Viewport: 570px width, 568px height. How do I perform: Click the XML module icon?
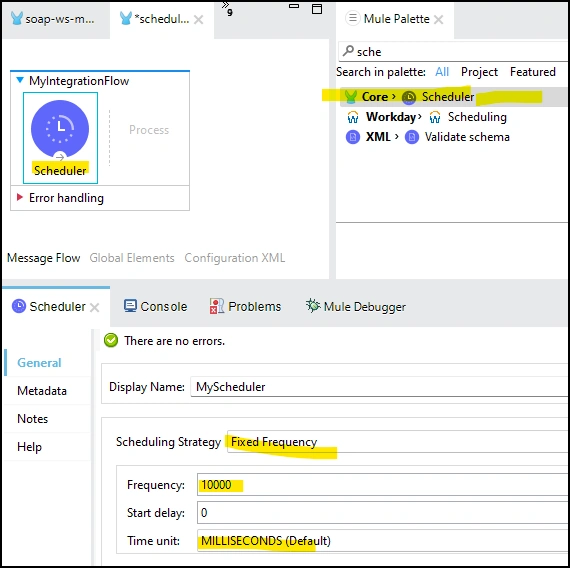pyautogui.click(x=353, y=137)
